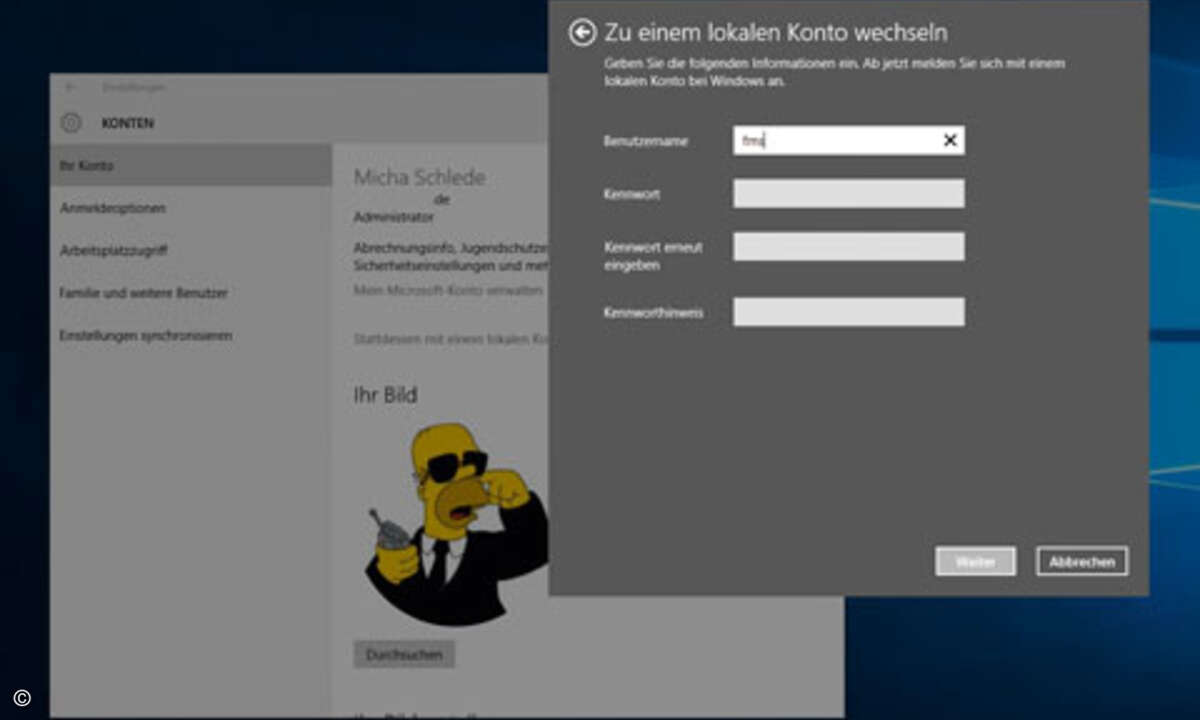Go back using the circled arrow in dialog

tap(582, 33)
